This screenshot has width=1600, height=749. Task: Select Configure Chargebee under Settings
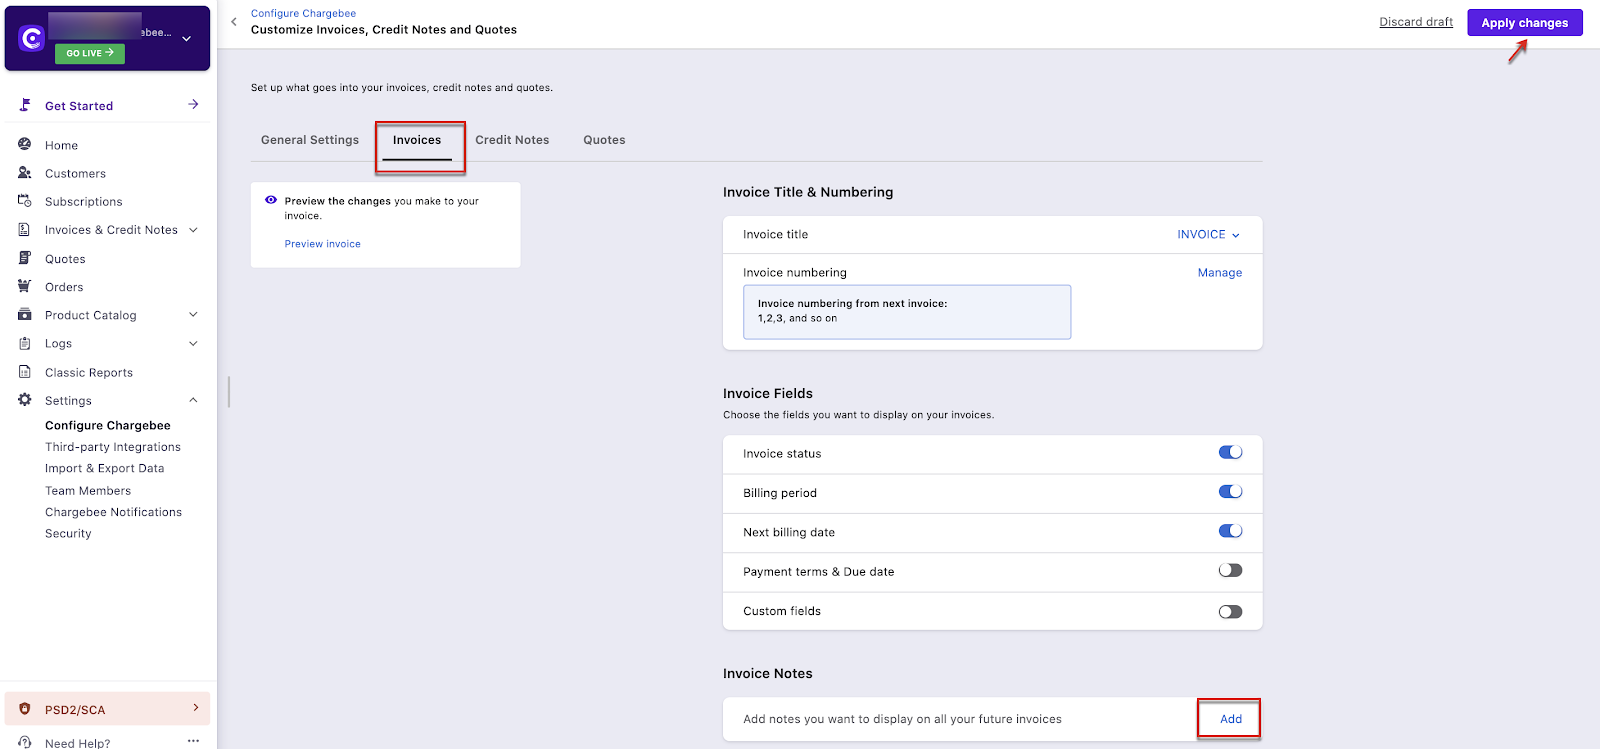(108, 425)
